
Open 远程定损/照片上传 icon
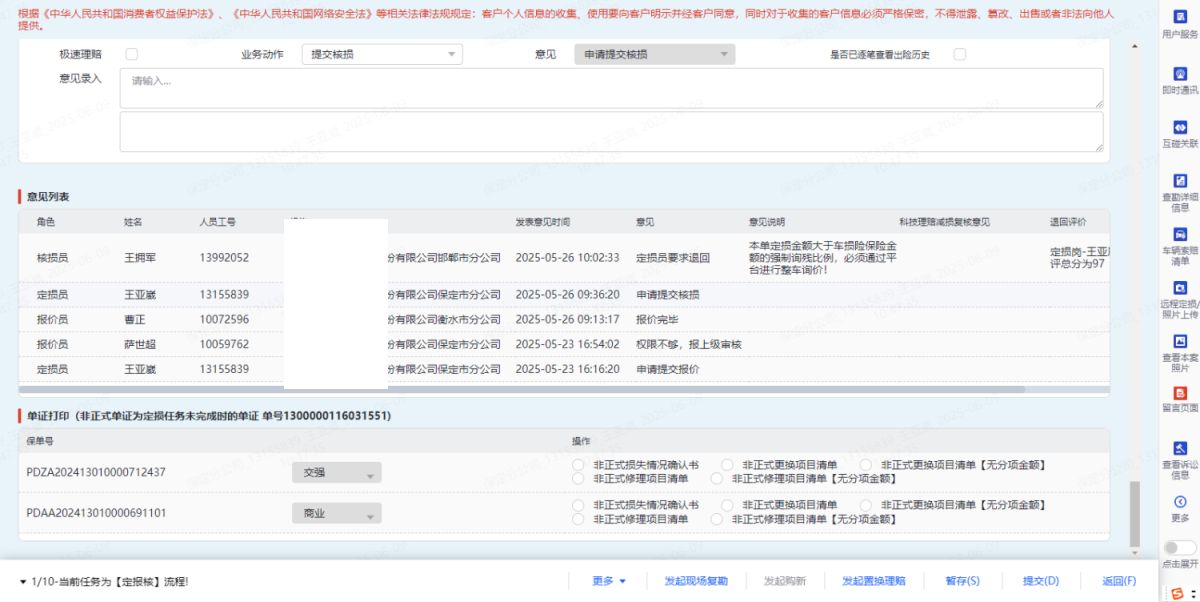coord(1180,288)
